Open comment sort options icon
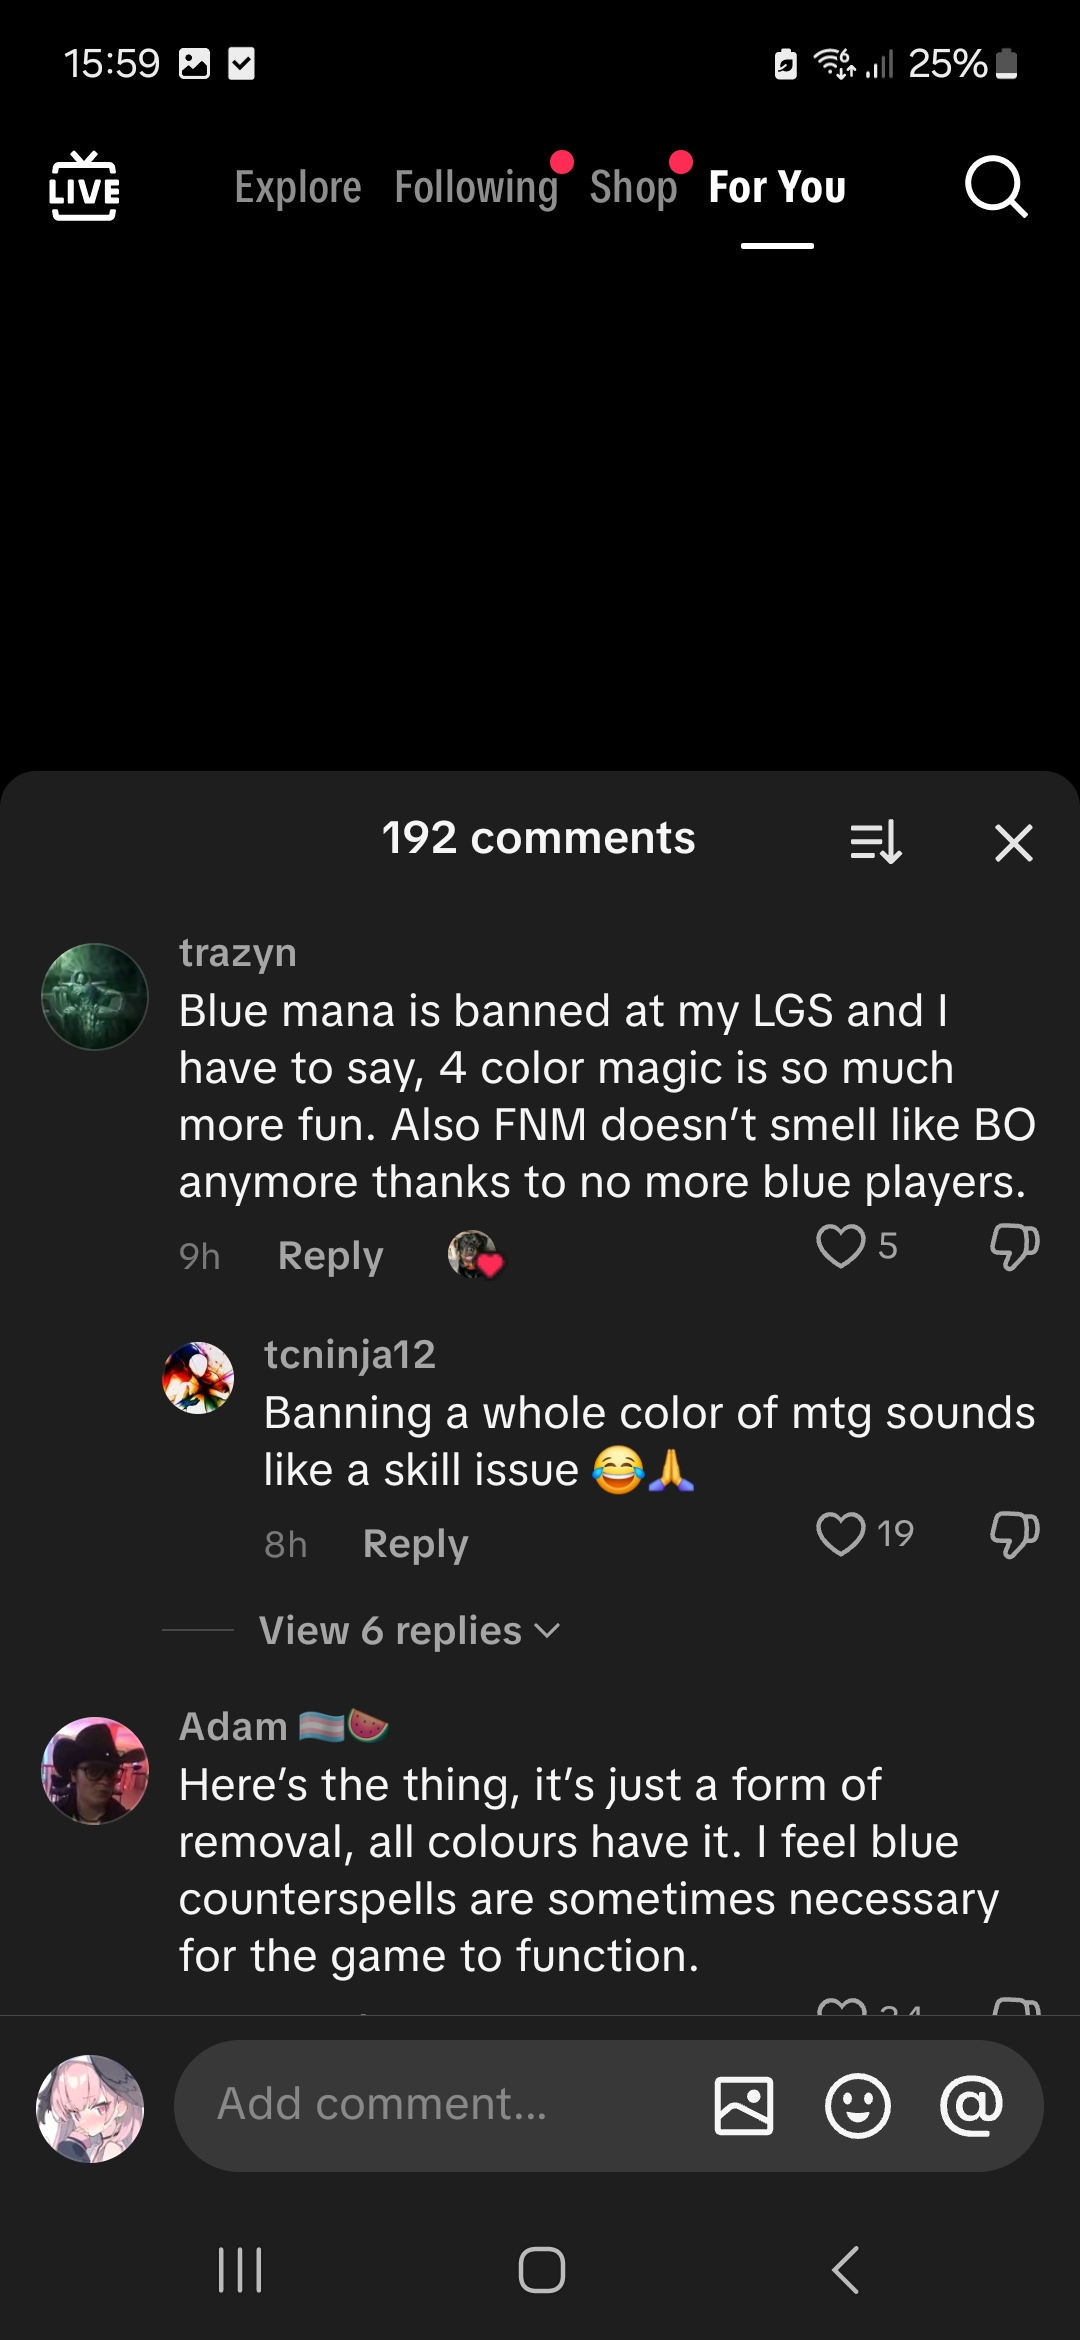Viewport: 1080px width, 2340px height. [876, 842]
